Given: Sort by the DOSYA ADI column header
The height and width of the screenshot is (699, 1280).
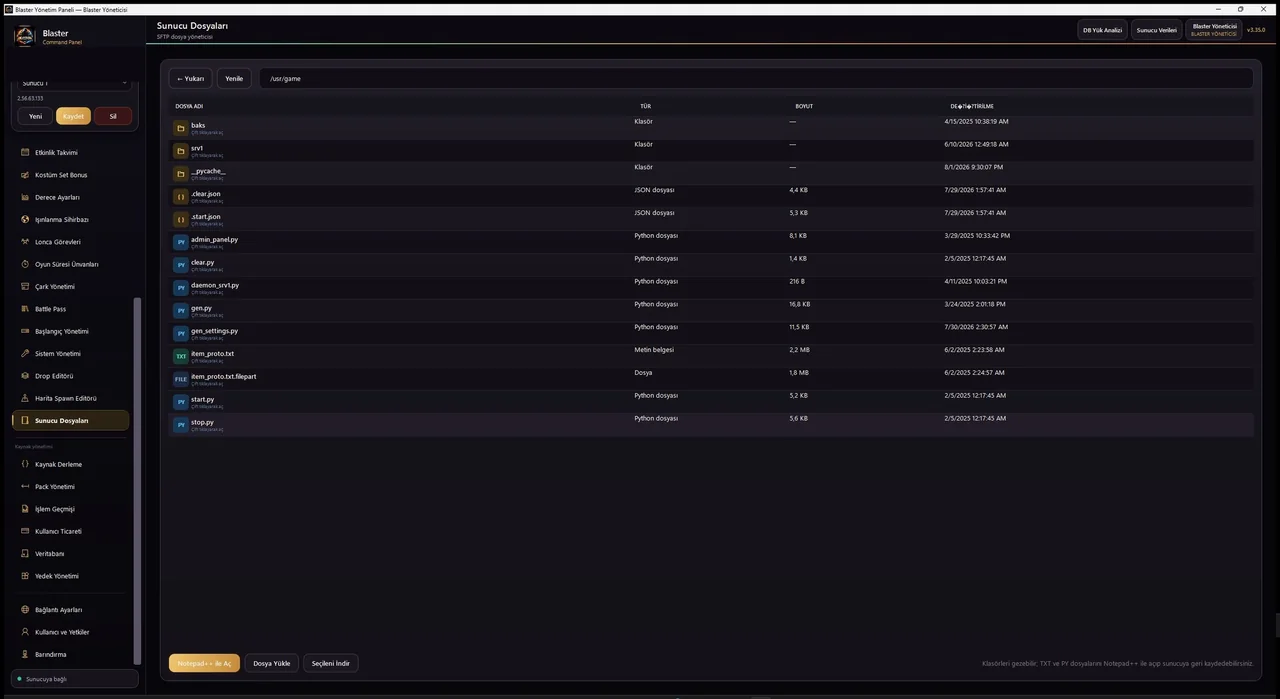Looking at the screenshot, I should click(189, 106).
